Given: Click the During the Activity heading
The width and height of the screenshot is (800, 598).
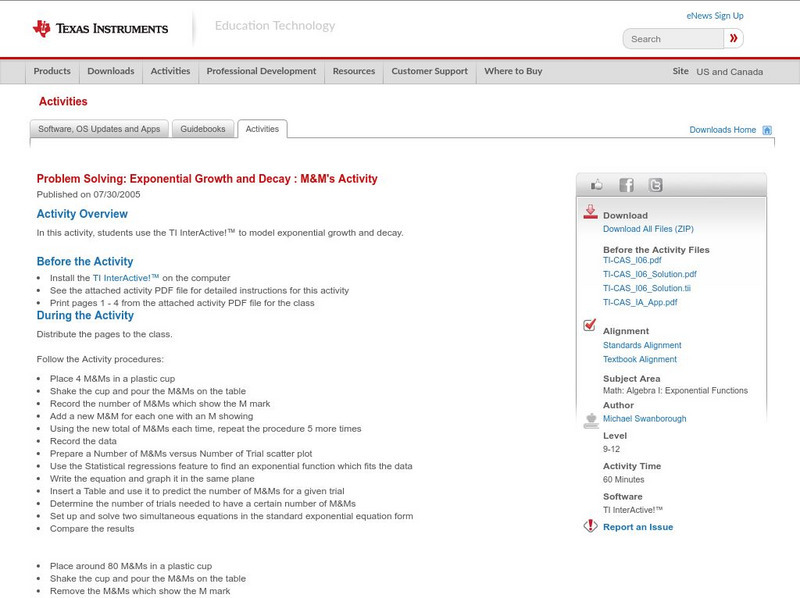Looking at the screenshot, I should pos(85,315).
